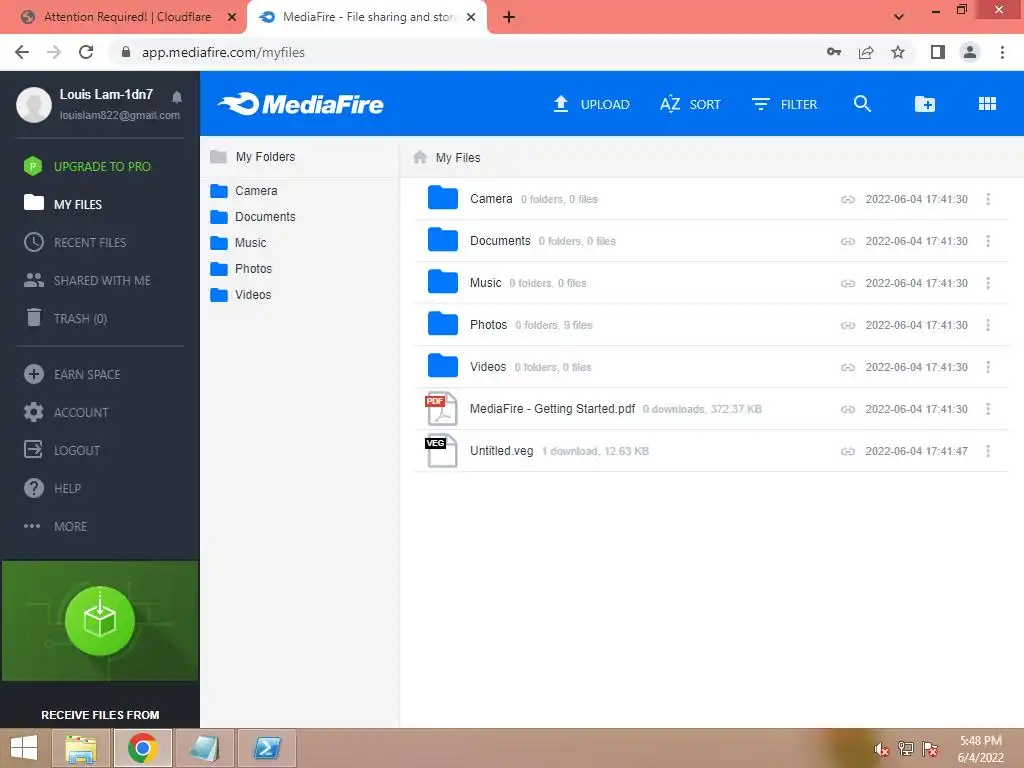Click share link icon for Getting Started.pdf

point(848,409)
